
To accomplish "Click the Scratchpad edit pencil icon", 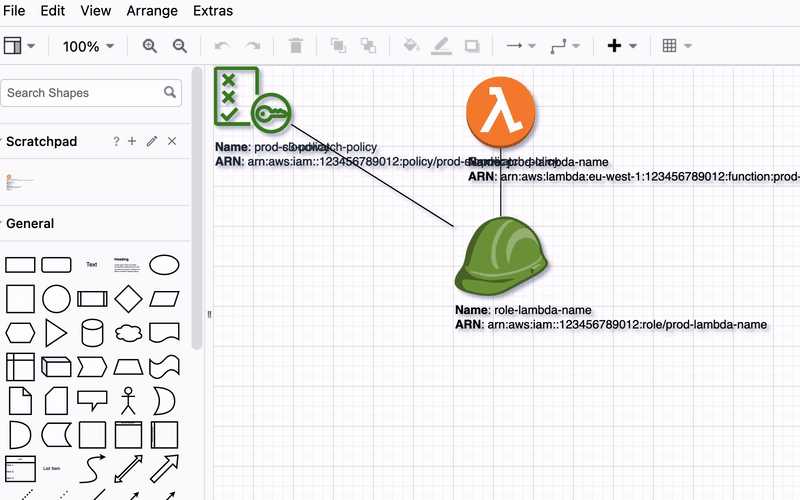I will pos(152,141).
